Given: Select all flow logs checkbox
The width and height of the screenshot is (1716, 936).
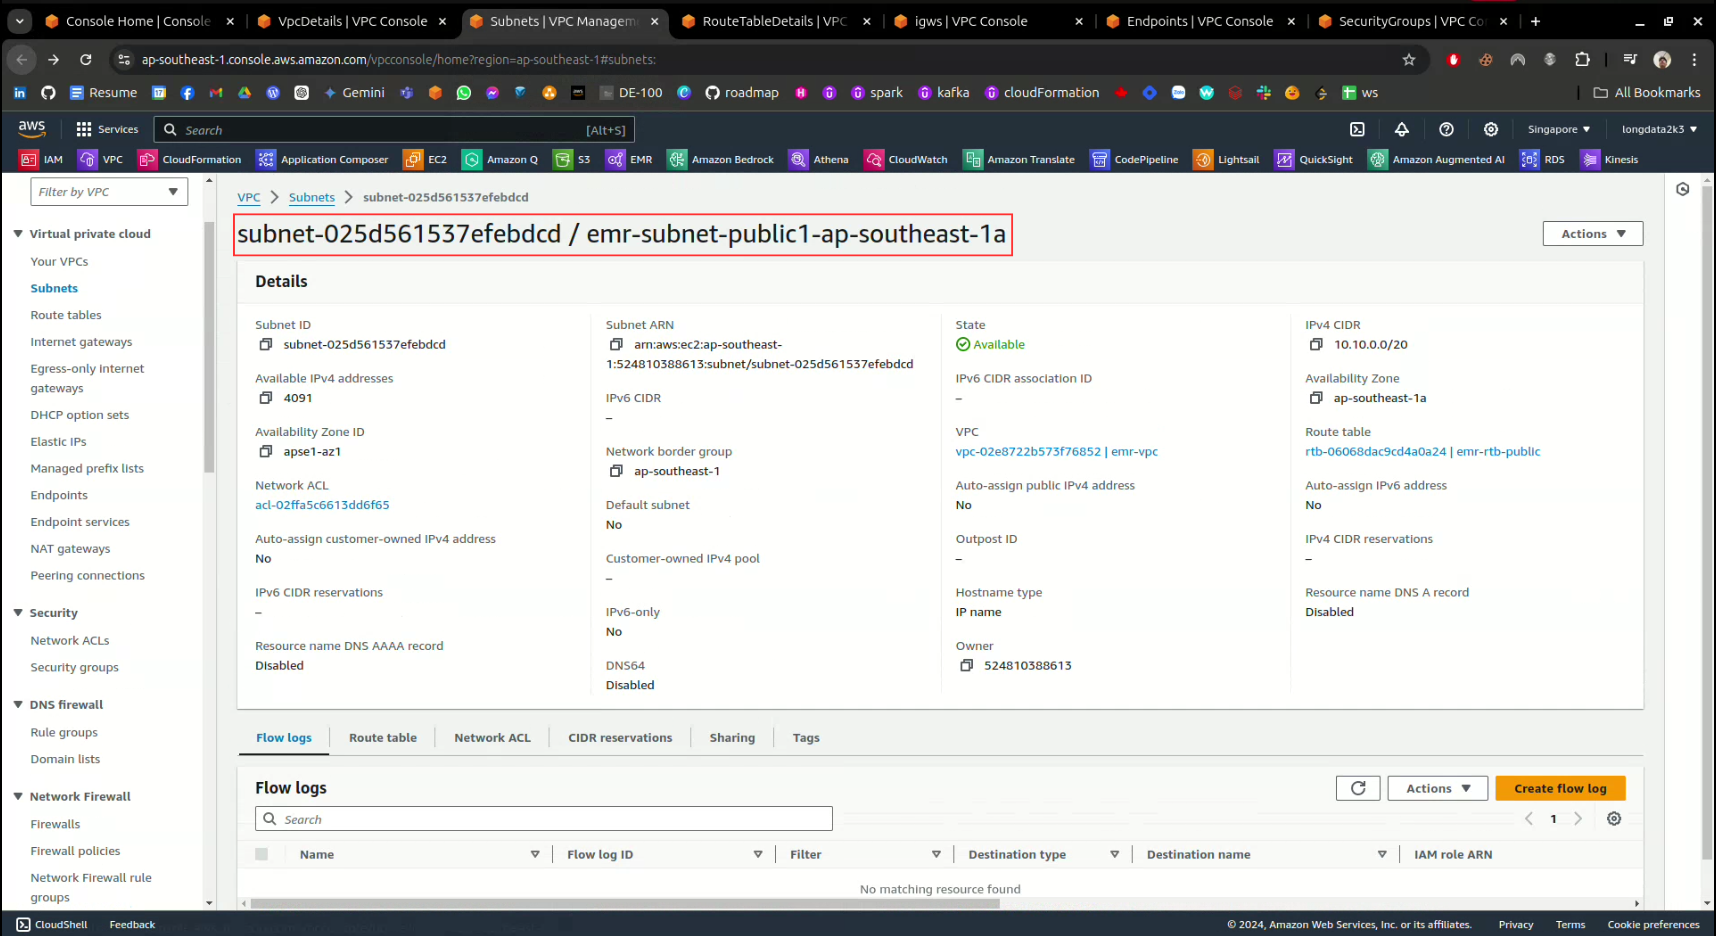Looking at the screenshot, I should pos(262,854).
